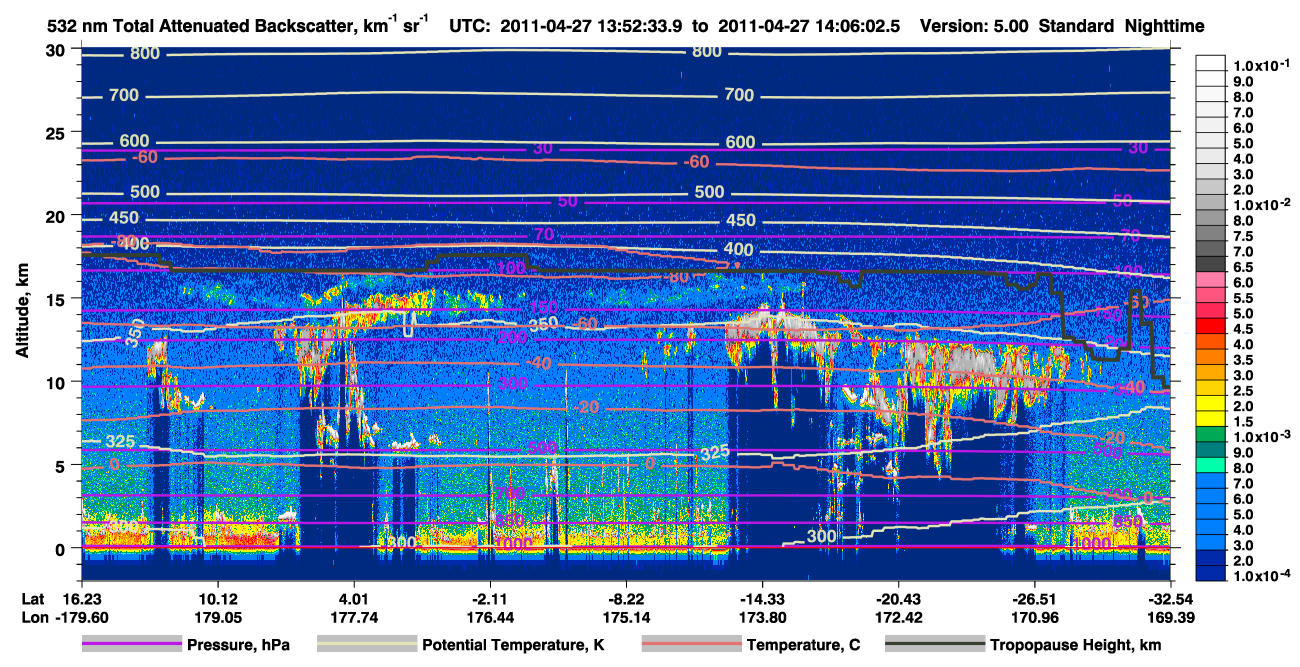Click the purple Pressure legend line sample
This screenshot has width=1300, height=667.
131,645
